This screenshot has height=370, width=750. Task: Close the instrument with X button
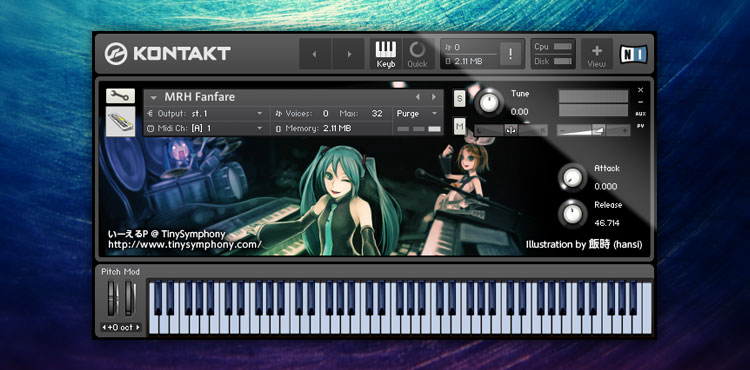[x=640, y=90]
